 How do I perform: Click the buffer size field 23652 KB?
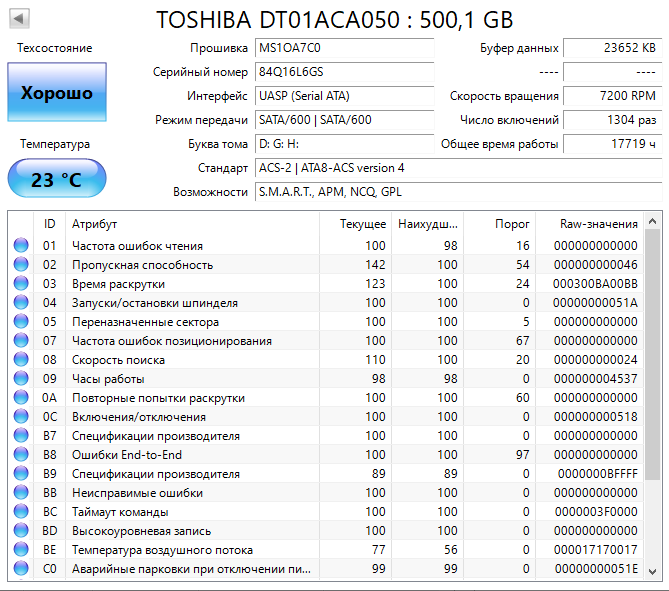(613, 48)
